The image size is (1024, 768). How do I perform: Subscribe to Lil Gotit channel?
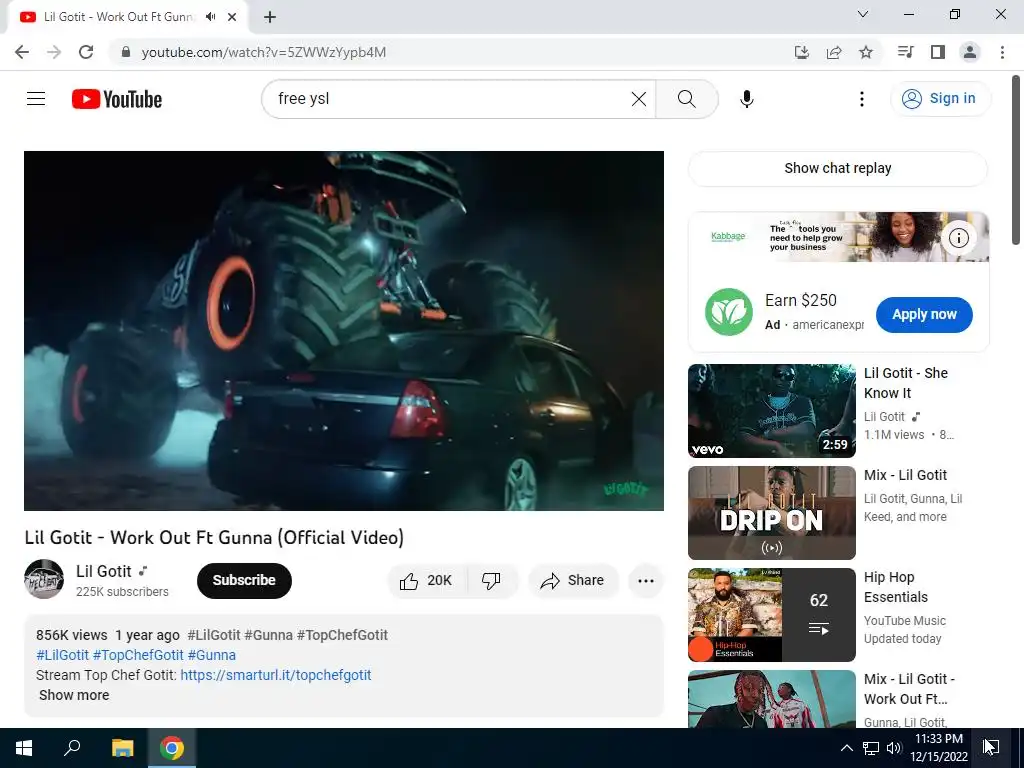pyautogui.click(x=244, y=581)
